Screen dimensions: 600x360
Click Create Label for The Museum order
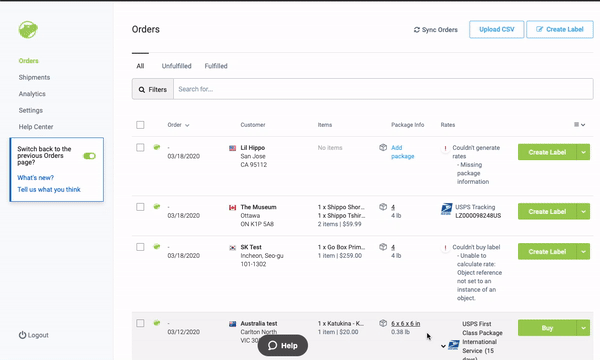[547, 212]
